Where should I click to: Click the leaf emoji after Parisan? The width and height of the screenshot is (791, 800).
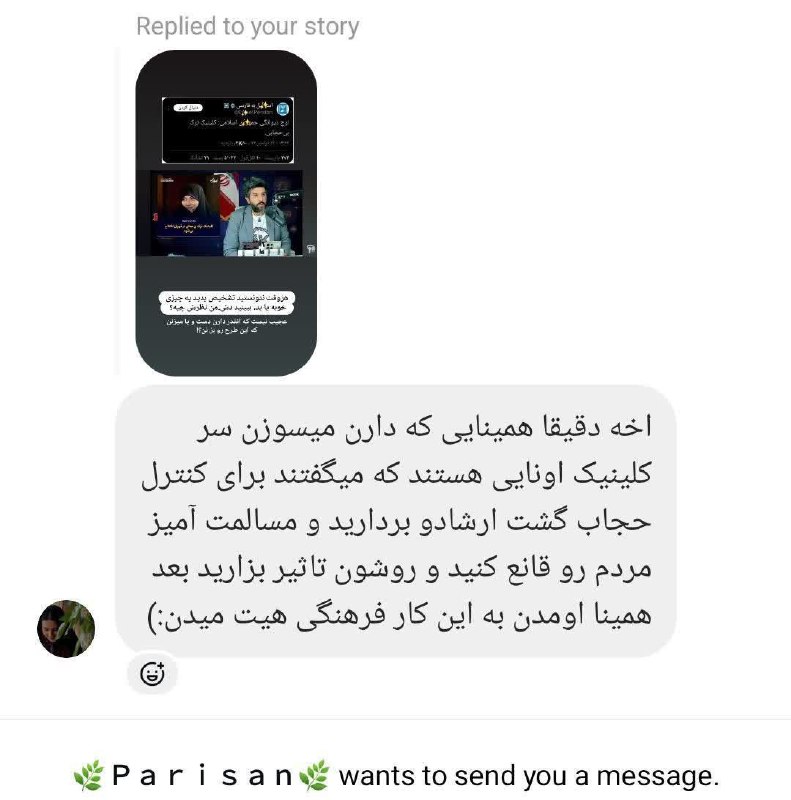click(x=314, y=776)
